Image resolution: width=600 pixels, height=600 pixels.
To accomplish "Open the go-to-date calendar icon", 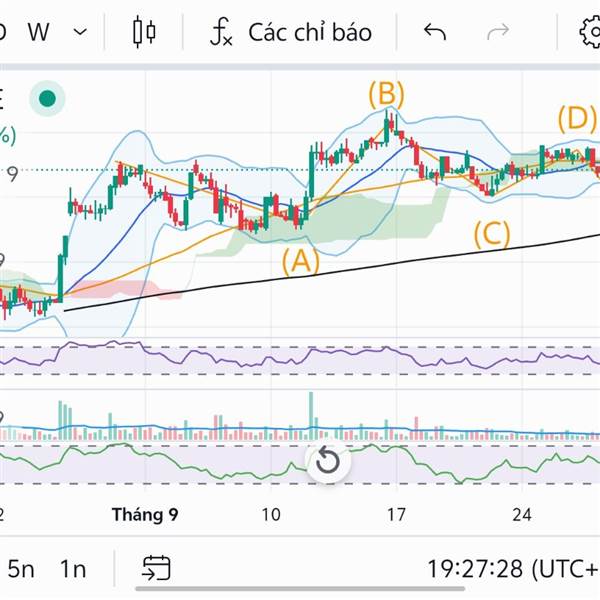I will 156,569.
